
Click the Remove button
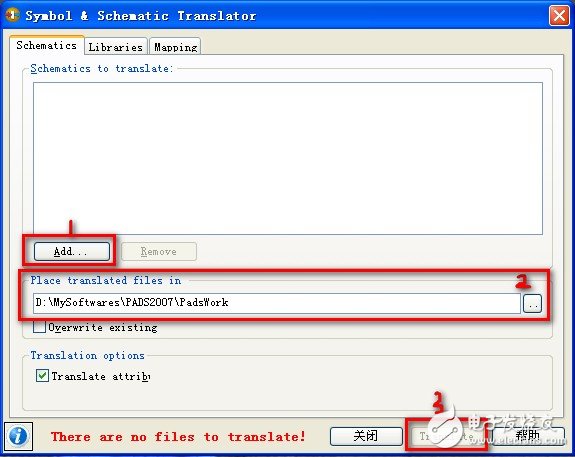(159, 252)
